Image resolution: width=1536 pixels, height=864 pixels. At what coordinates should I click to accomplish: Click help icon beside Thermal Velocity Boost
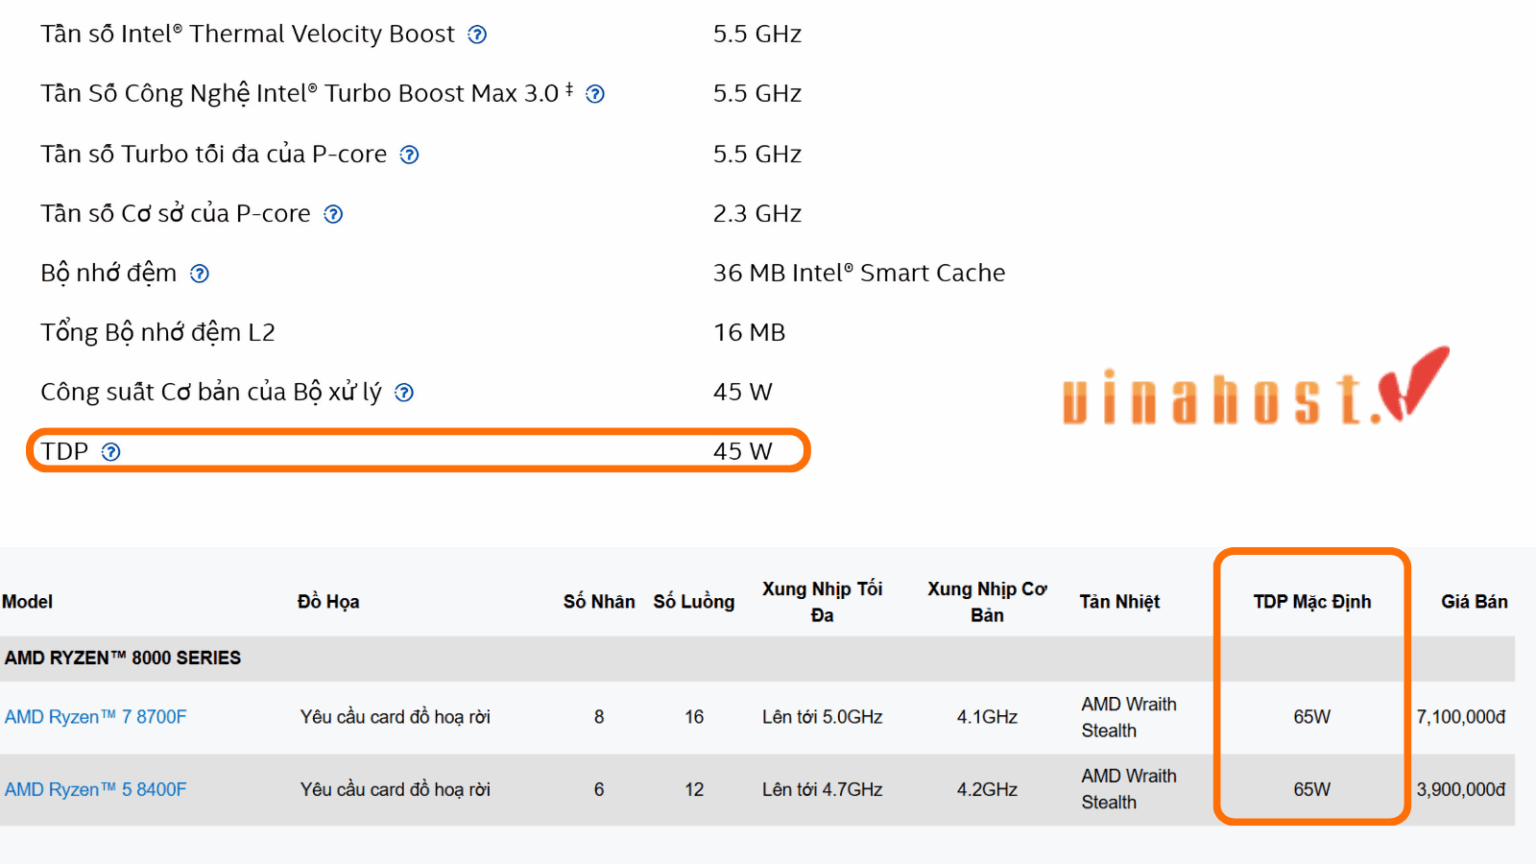pos(478,35)
